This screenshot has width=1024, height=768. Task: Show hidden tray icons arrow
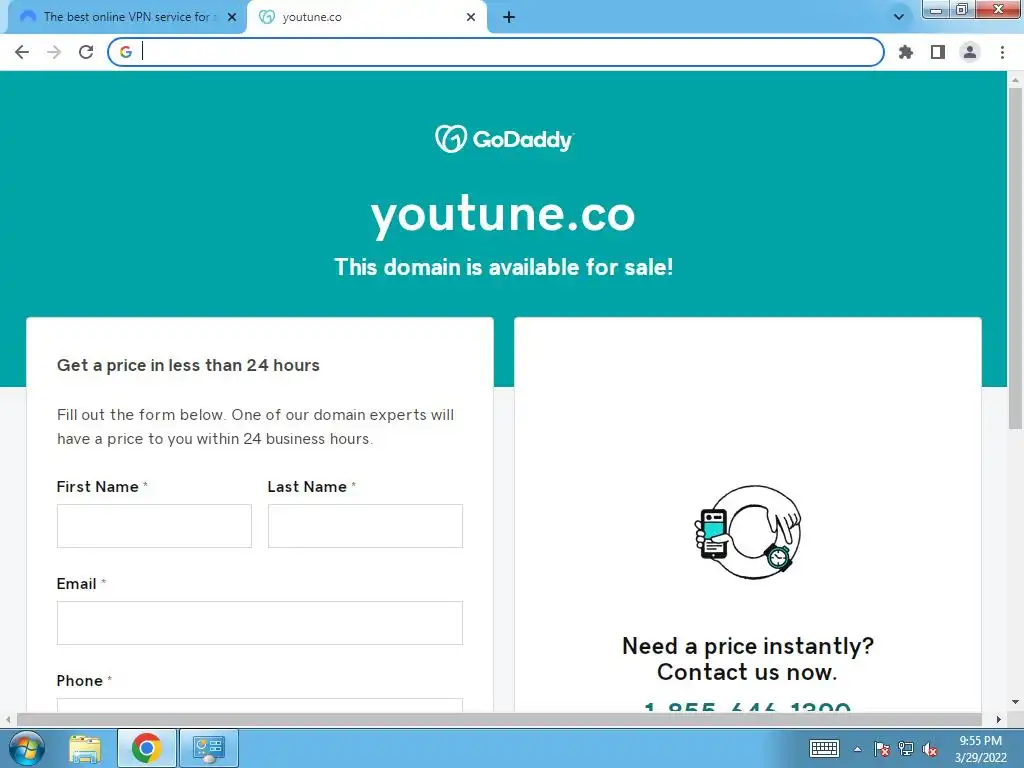tap(857, 749)
